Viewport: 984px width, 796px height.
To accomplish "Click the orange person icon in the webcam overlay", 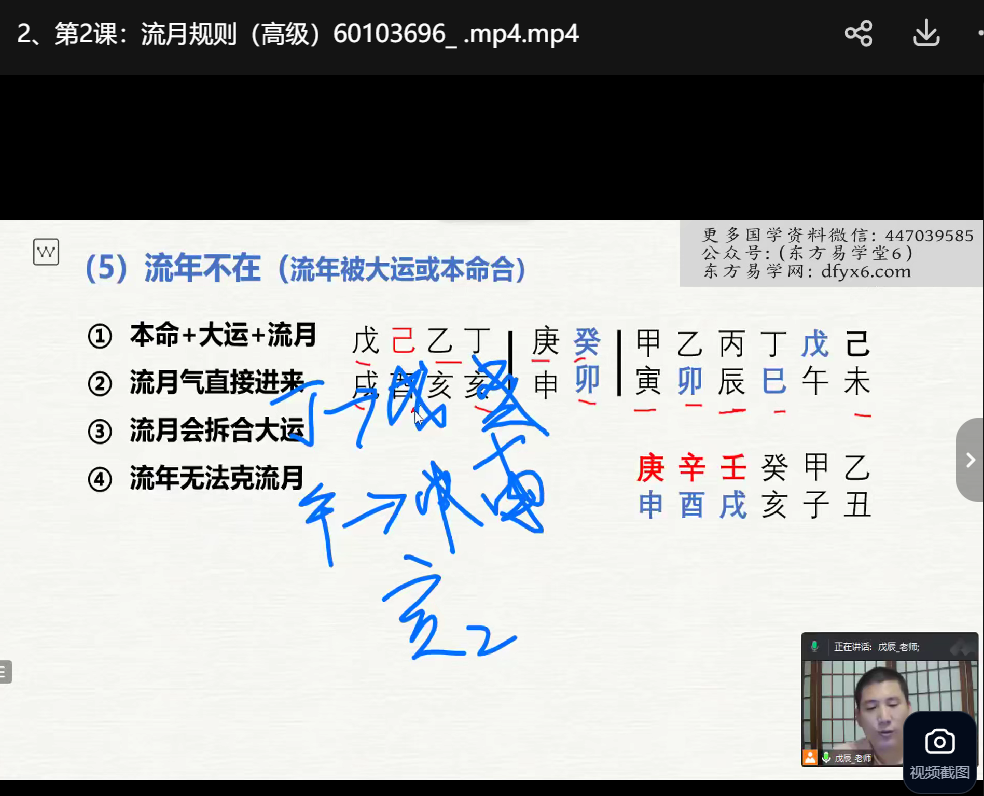I will 810,758.
